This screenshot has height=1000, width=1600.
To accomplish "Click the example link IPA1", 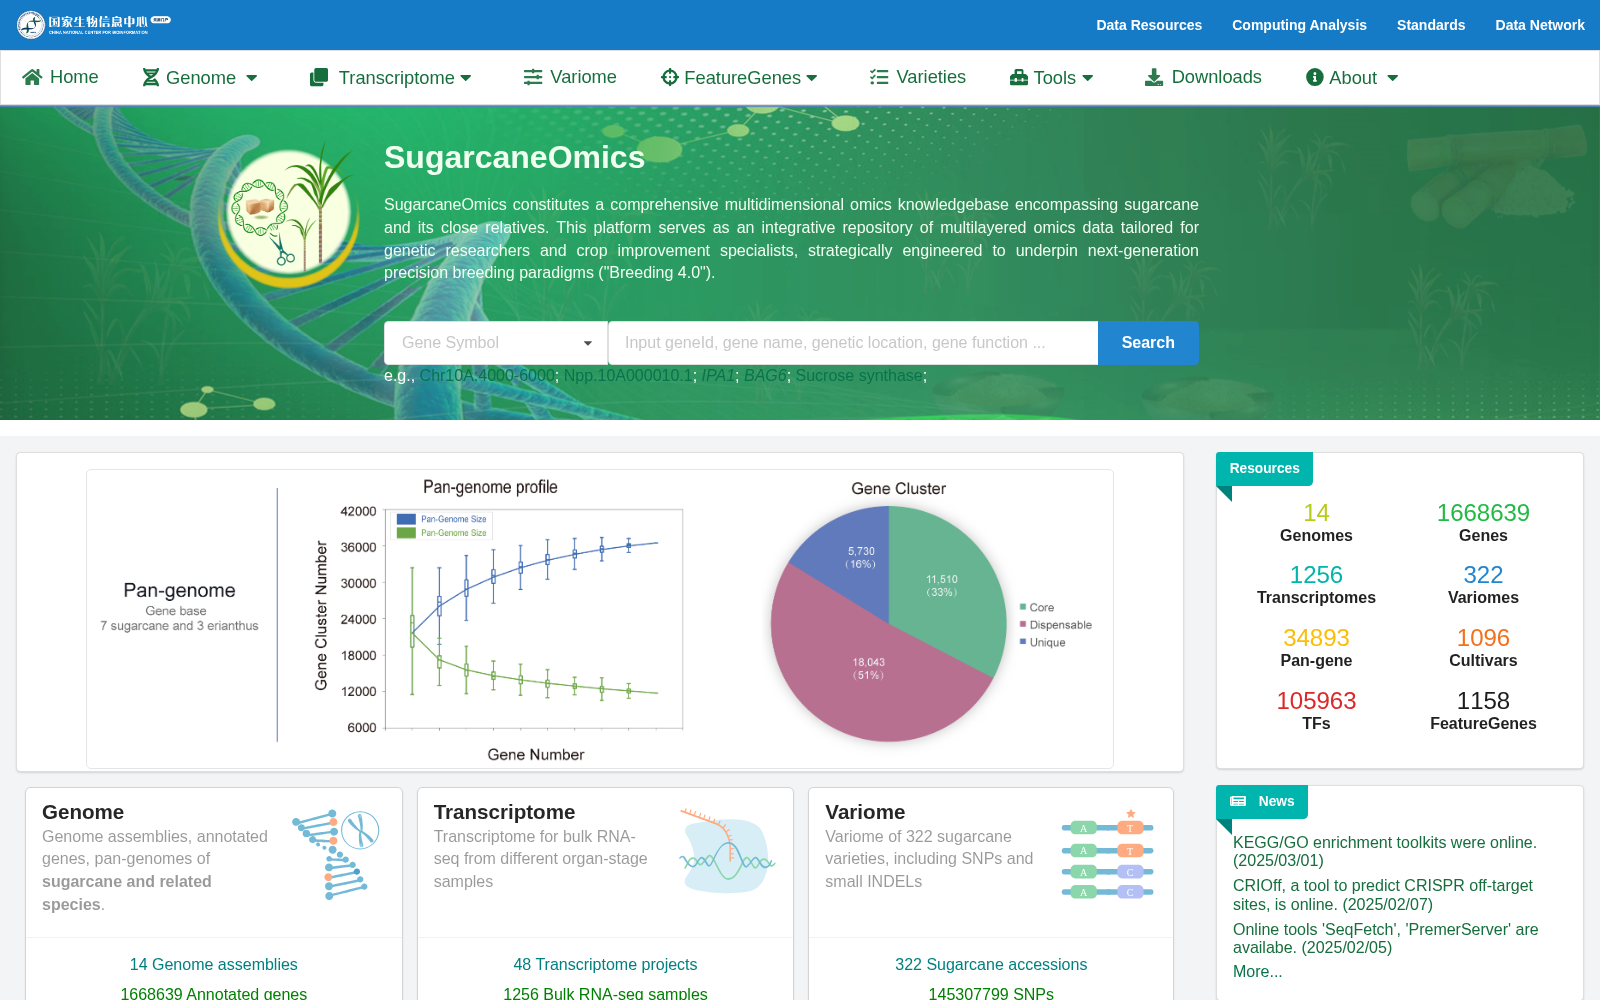I will pos(718,376).
